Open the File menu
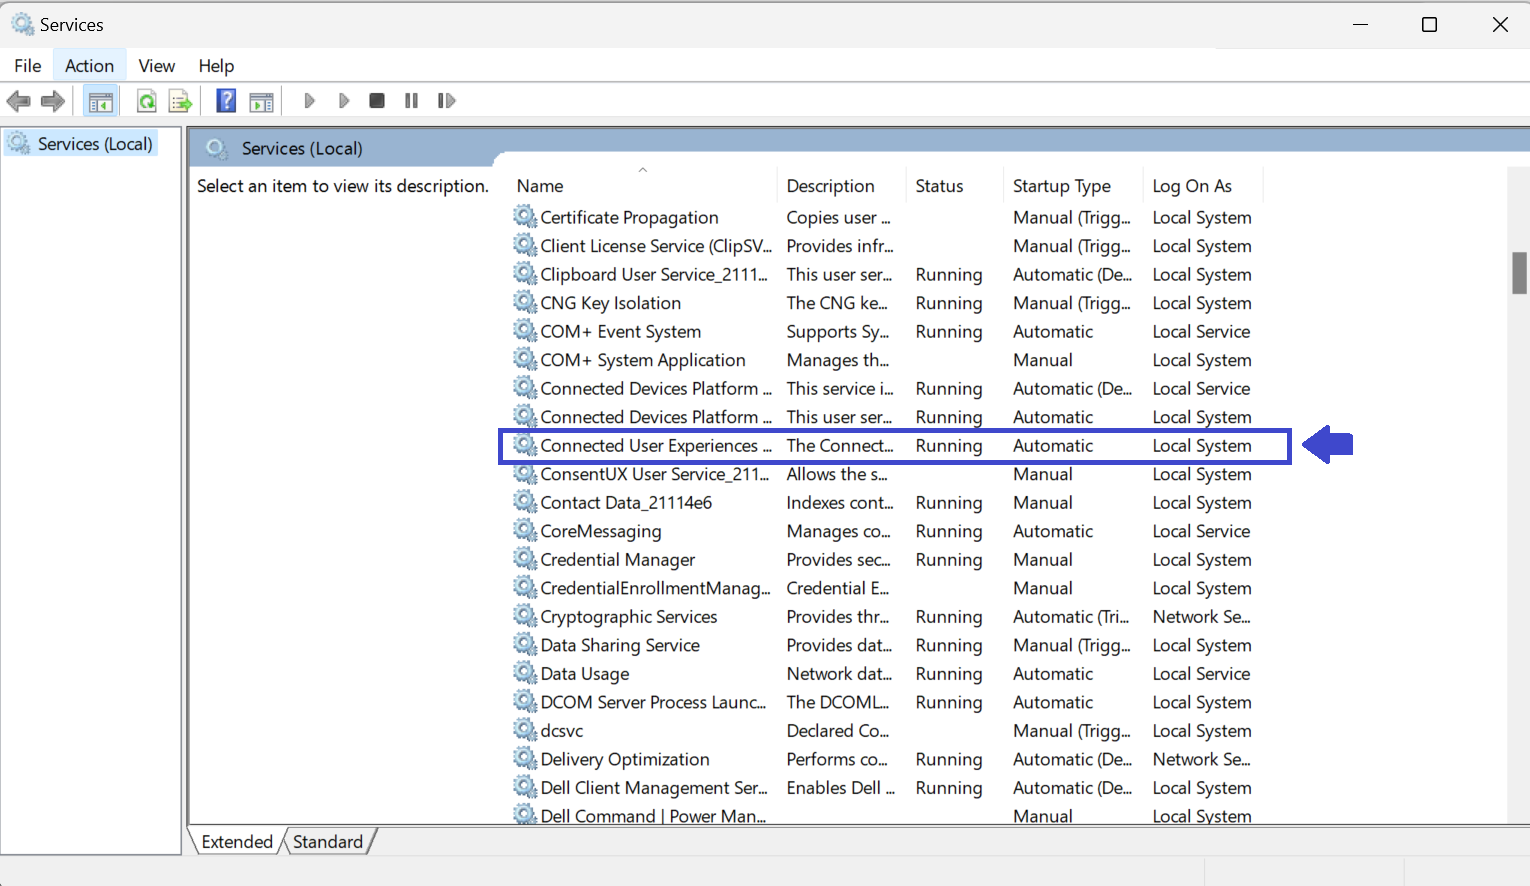Screen dimensions: 1530x886 [28, 66]
